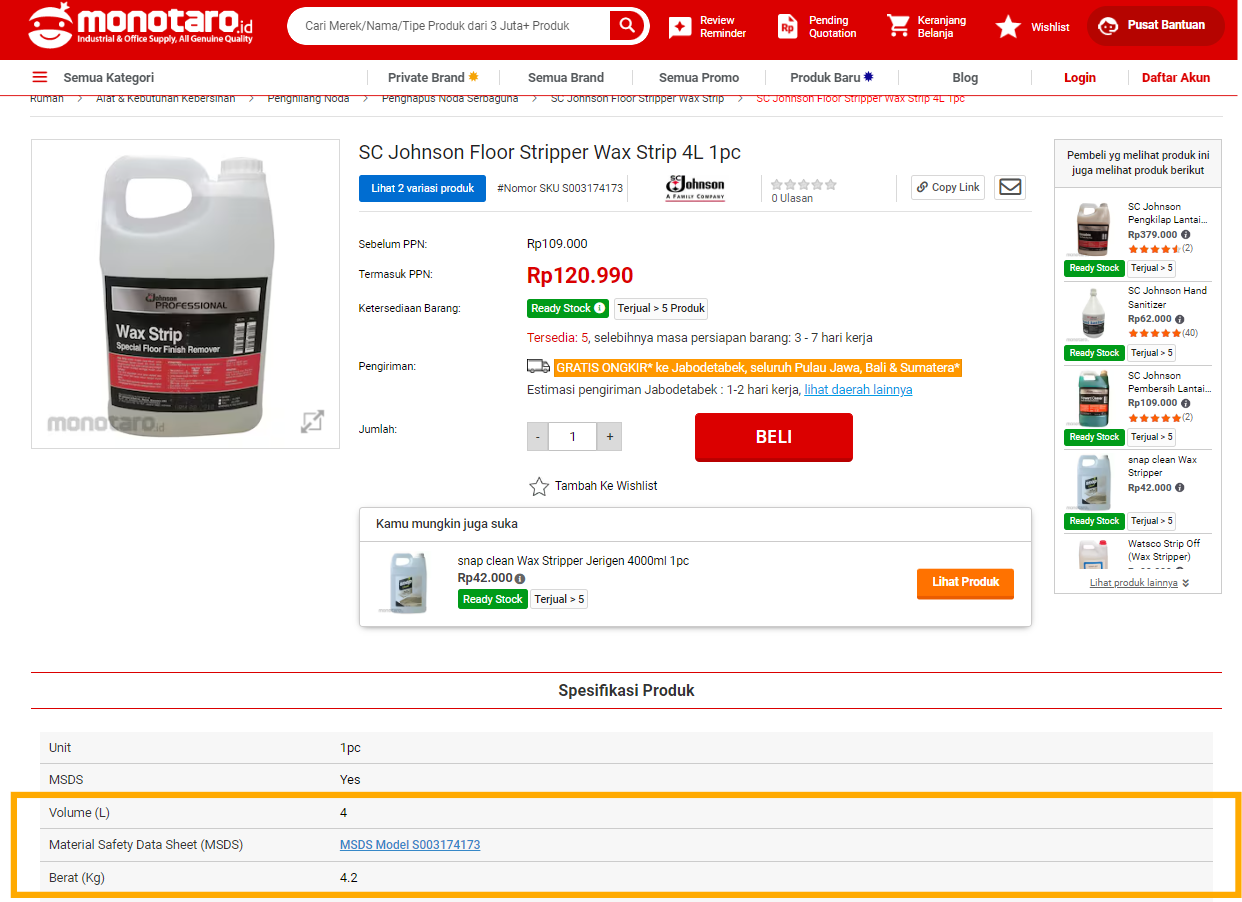Screen dimensions: 1242x902
Task: Open lihat daerah lainnya link
Action: coord(858,390)
